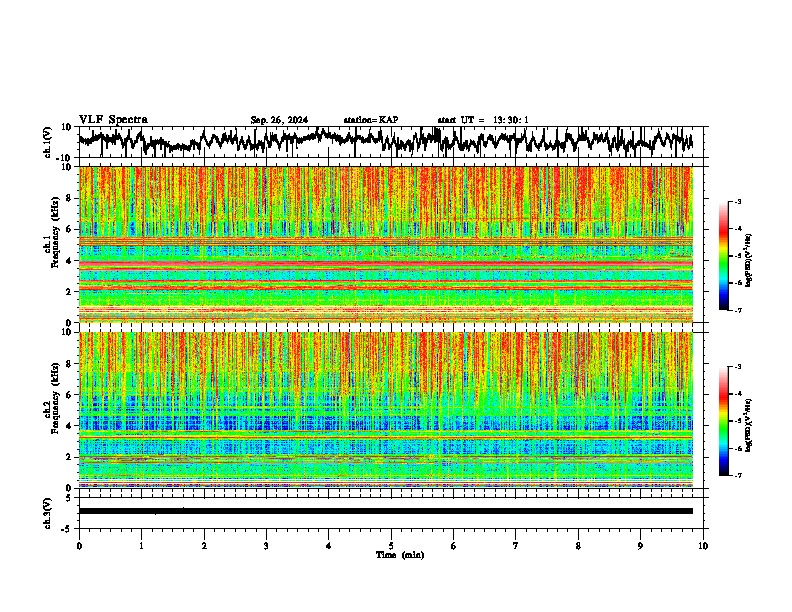Click the ch.1 "Frequency (kHz)" axis label
Image resolution: width=792 pixels, height=612 pixels.
point(55,233)
